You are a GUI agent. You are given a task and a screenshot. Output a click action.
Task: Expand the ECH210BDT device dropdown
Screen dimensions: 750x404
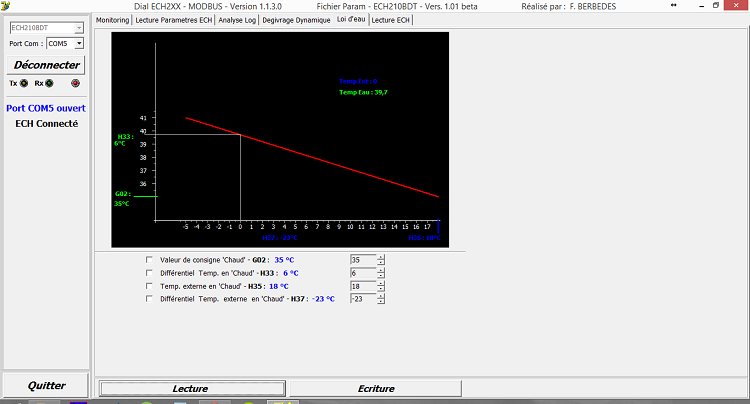point(79,28)
